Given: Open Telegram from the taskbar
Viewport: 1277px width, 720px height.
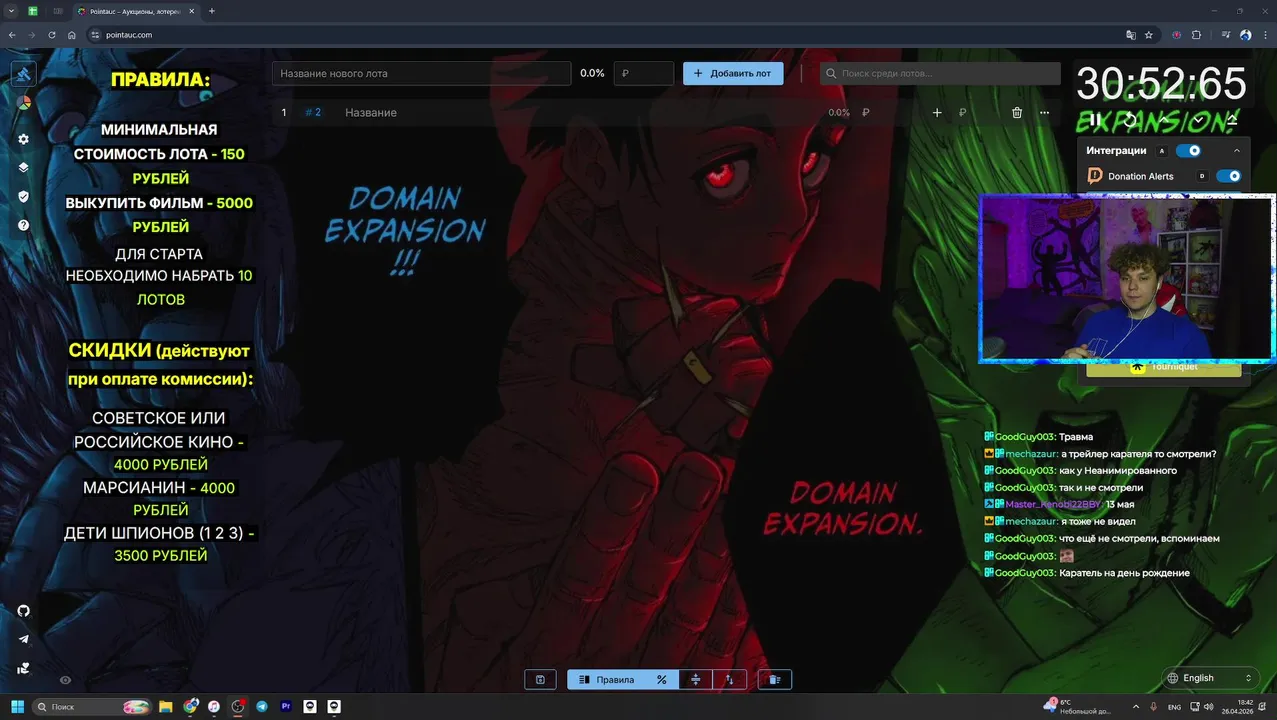Looking at the screenshot, I should pos(262,707).
